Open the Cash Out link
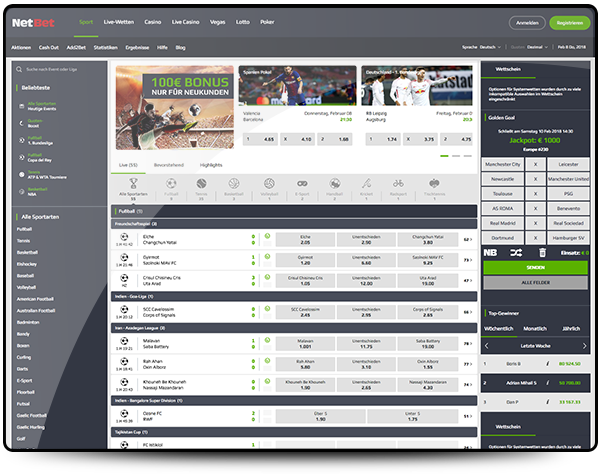The width and height of the screenshot is (600, 474). click(49, 47)
